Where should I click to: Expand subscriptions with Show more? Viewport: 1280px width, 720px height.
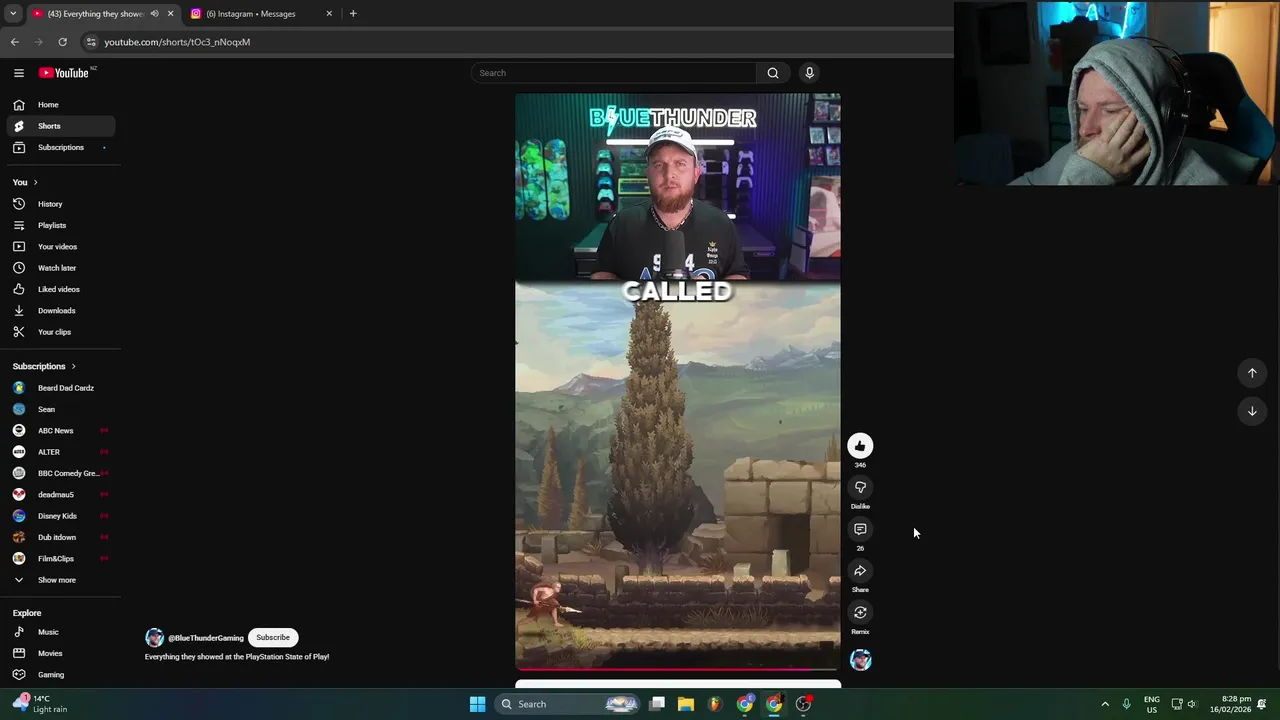click(x=60, y=580)
